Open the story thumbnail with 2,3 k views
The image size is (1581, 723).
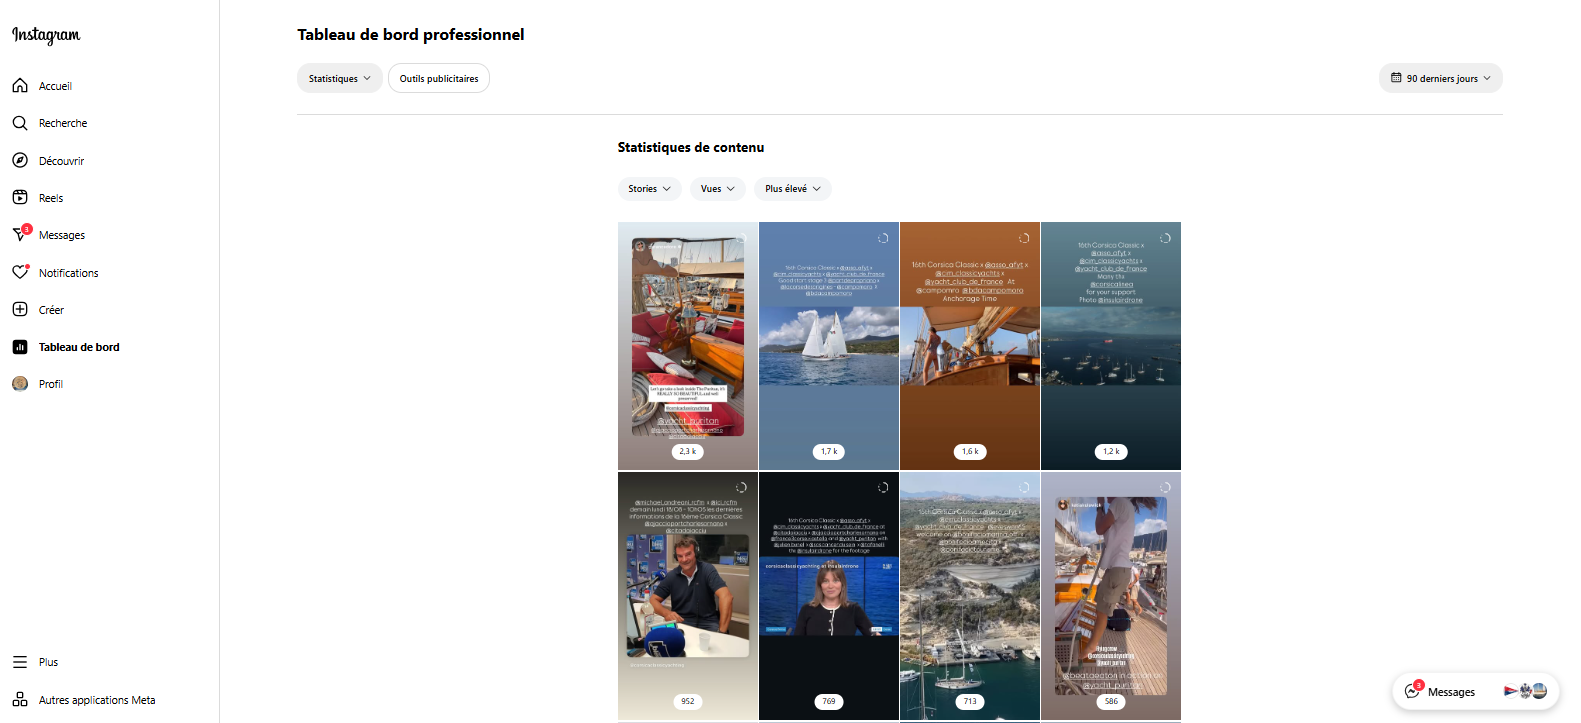[688, 346]
